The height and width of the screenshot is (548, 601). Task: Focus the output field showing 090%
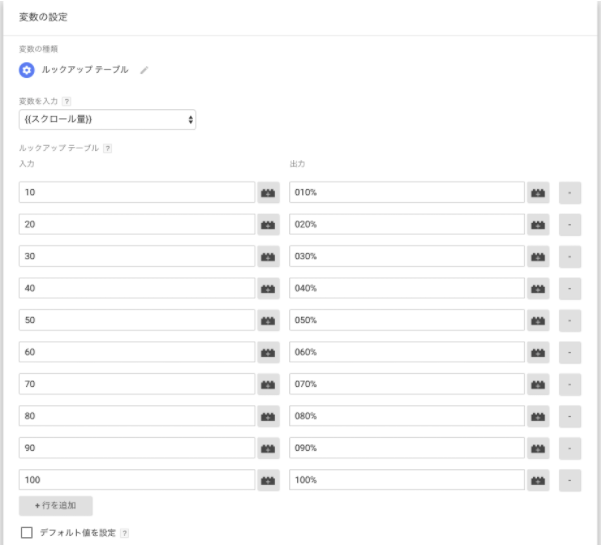pos(407,448)
